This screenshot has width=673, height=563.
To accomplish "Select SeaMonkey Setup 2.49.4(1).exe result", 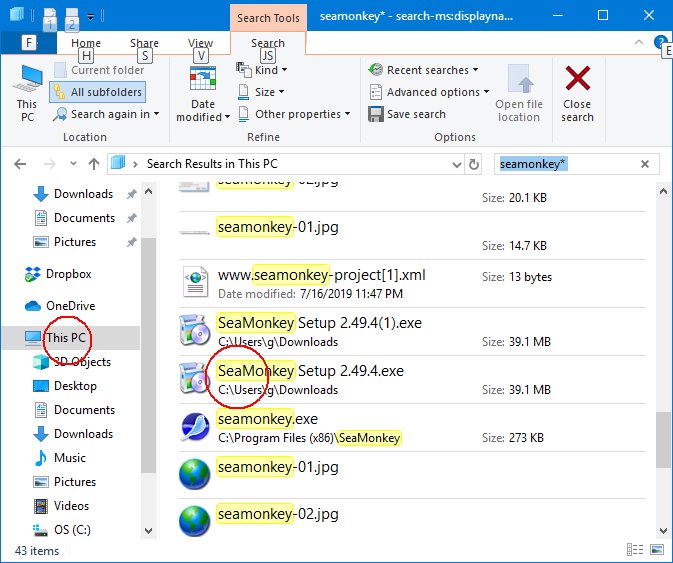I will click(x=412, y=332).
